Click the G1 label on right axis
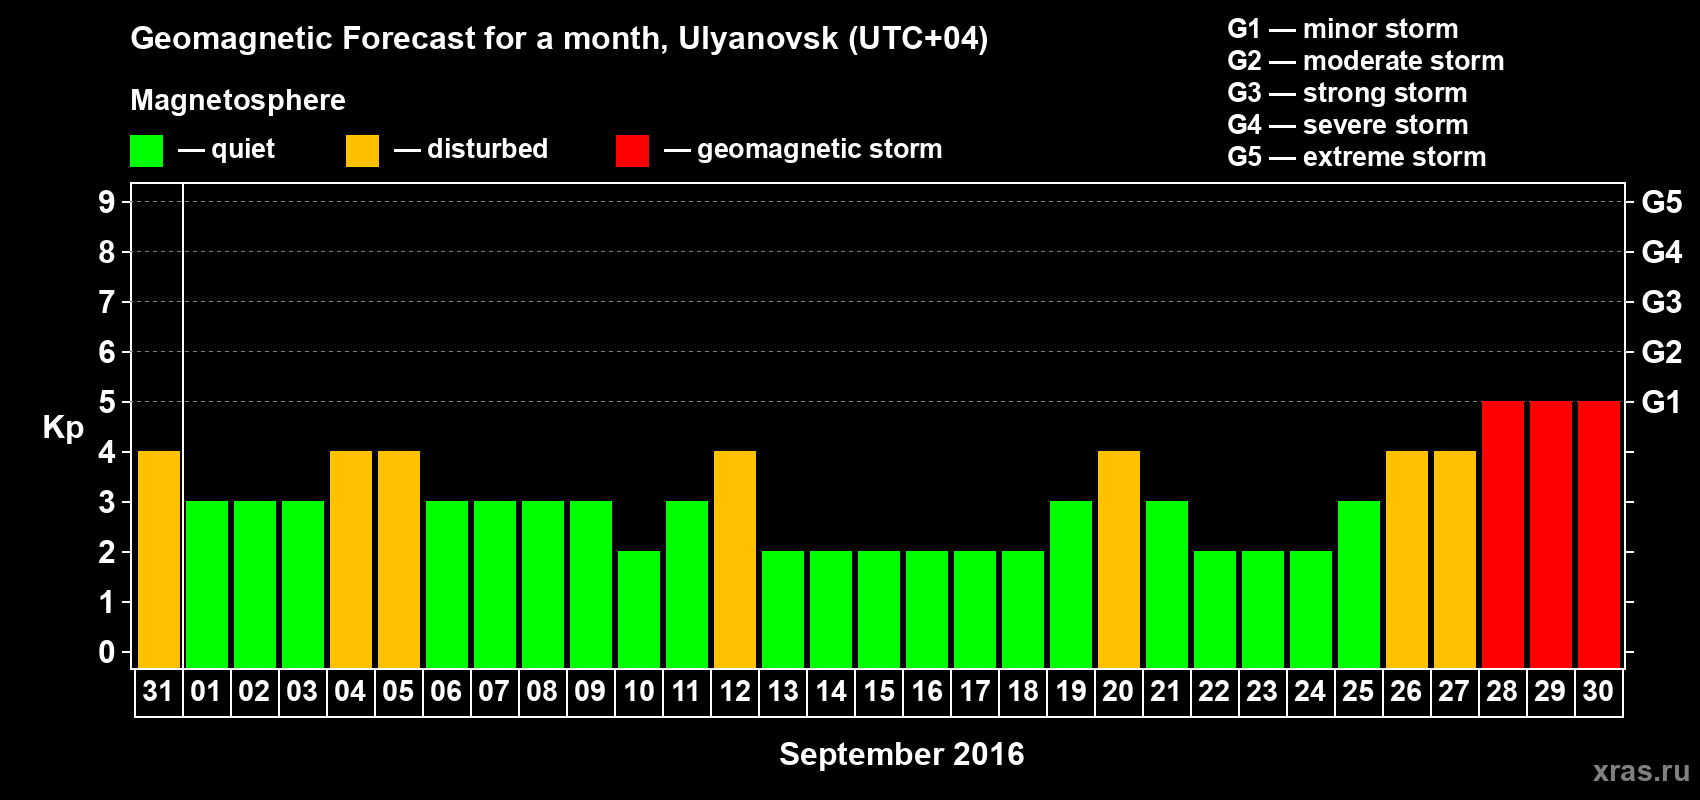Screen dimensions: 1700x800 tap(1661, 402)
